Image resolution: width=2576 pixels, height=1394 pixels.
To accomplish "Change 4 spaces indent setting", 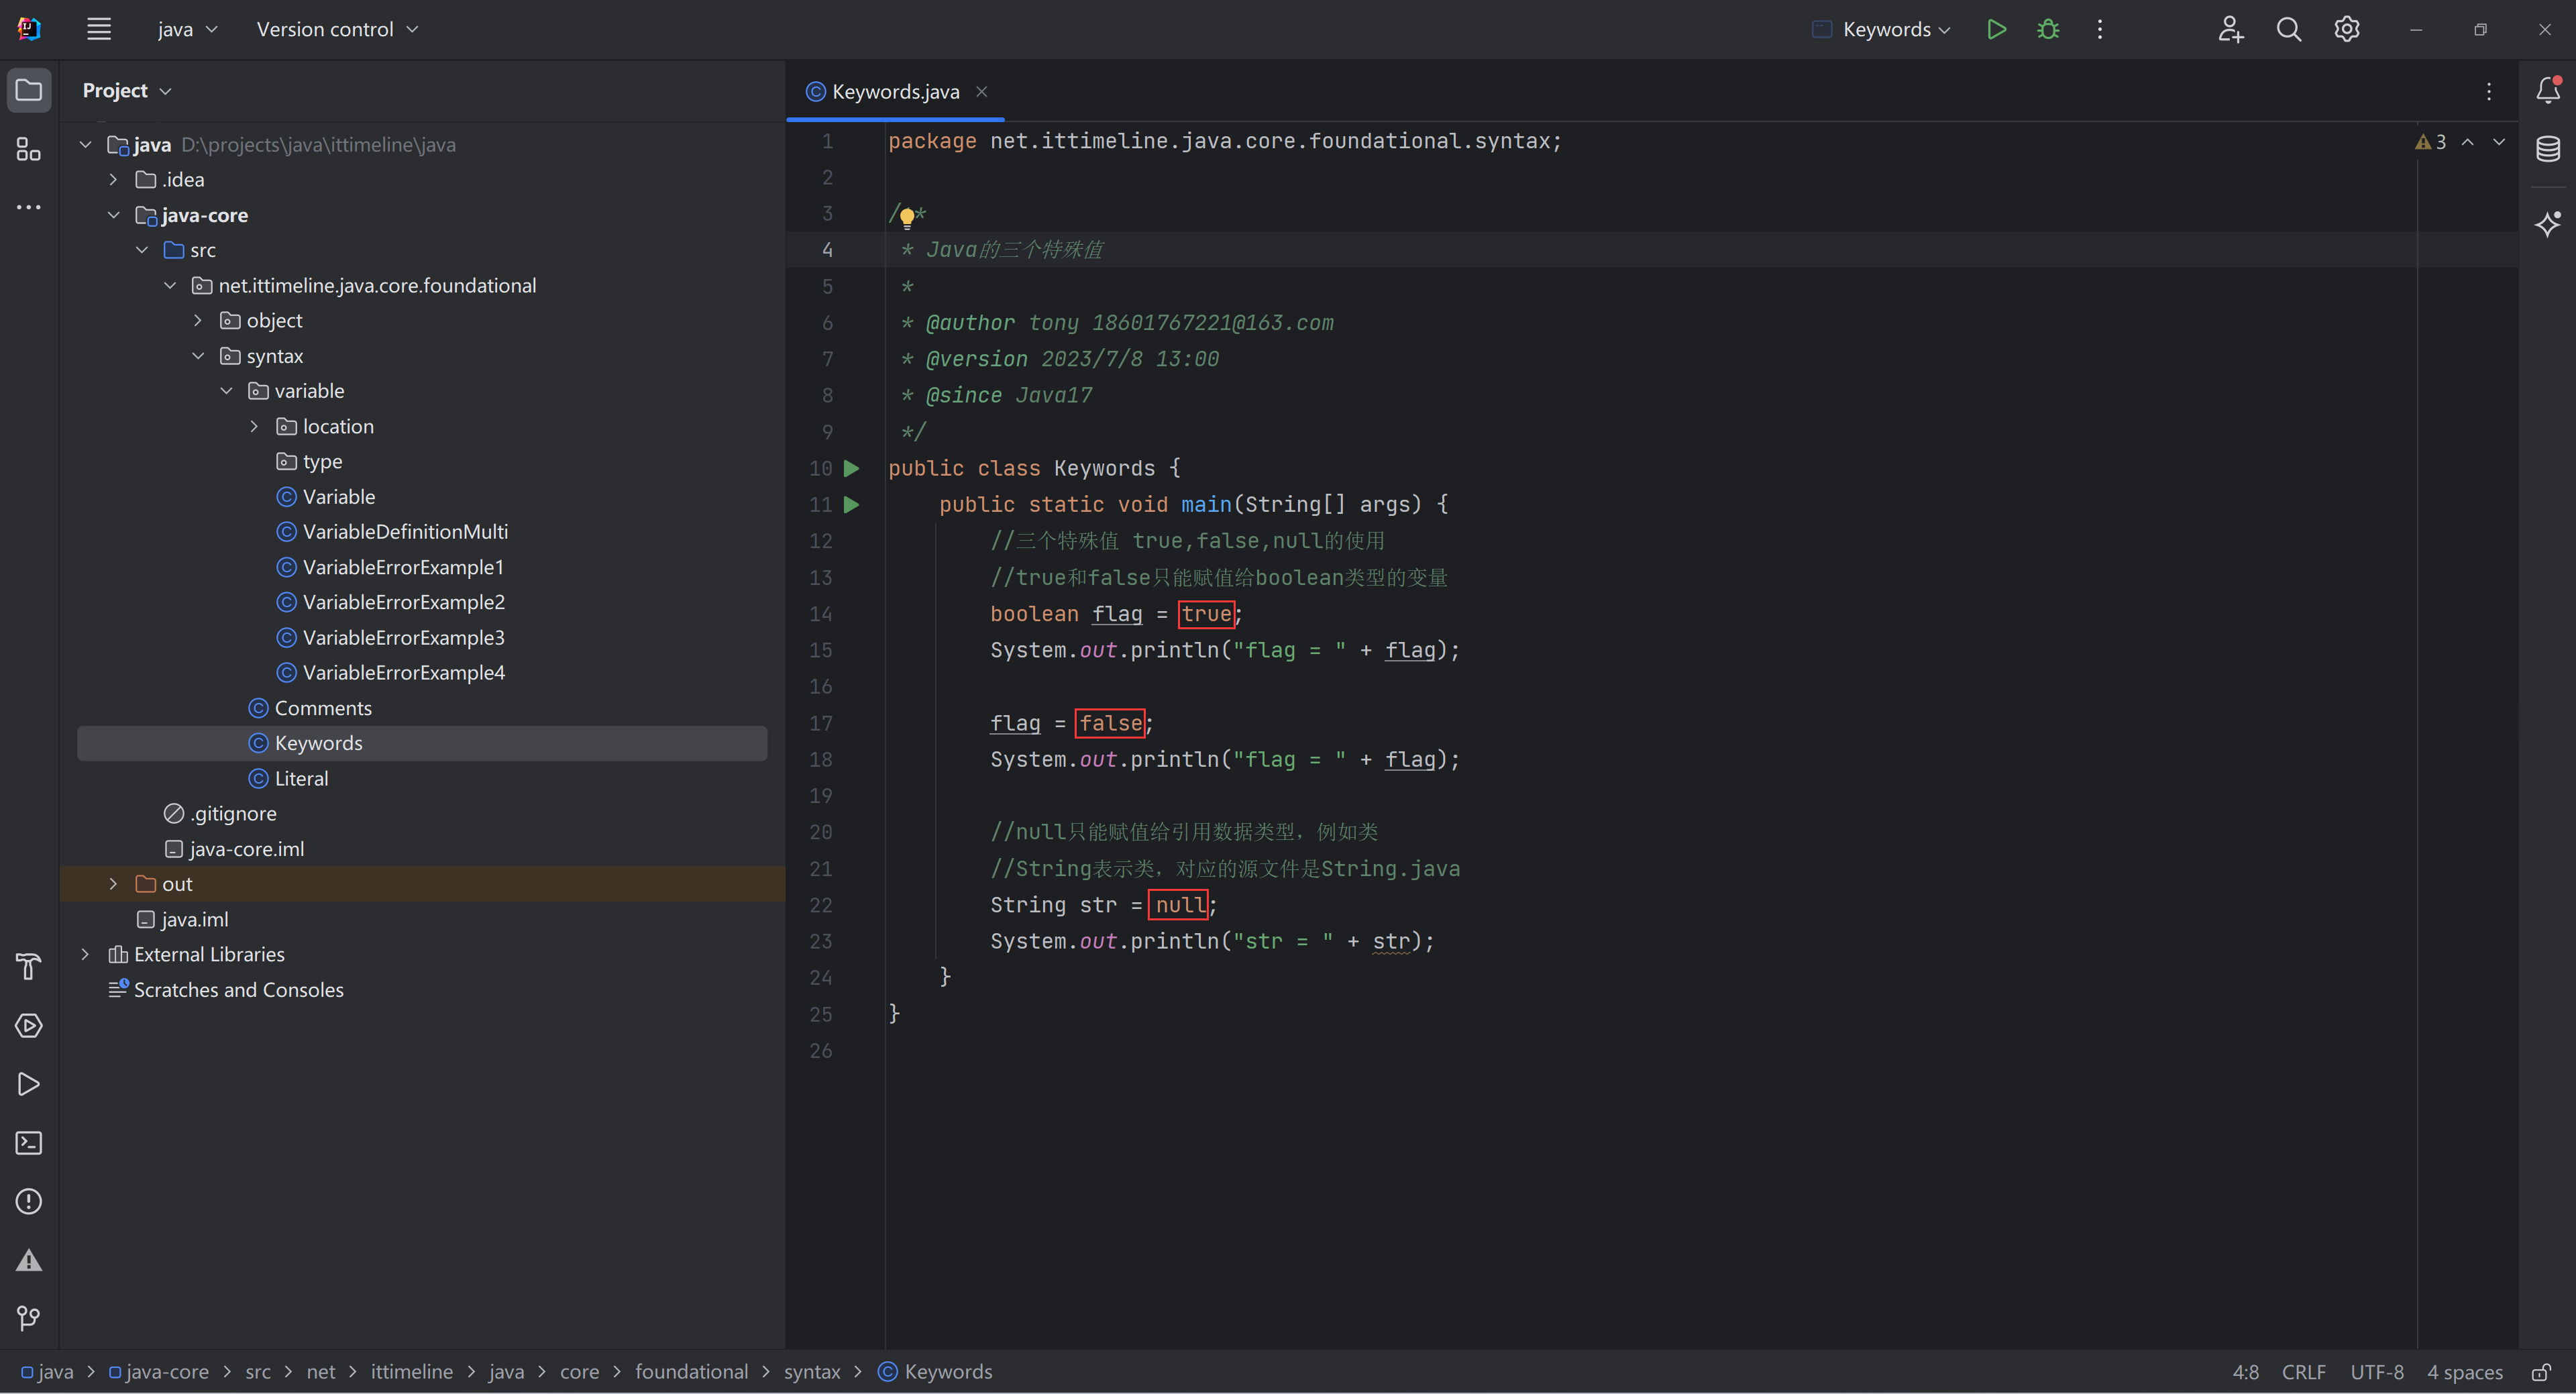I will [x=2465, y=1372].
